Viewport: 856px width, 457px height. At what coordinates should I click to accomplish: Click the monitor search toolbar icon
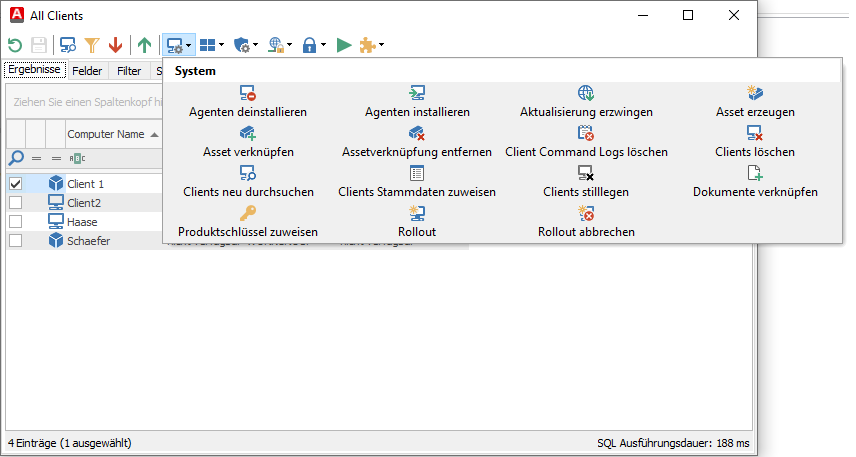[x=68, y=45]
